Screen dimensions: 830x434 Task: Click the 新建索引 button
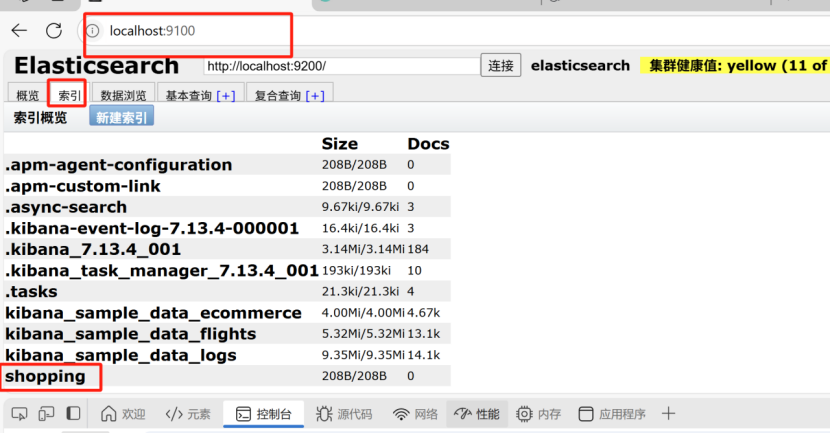122,117
